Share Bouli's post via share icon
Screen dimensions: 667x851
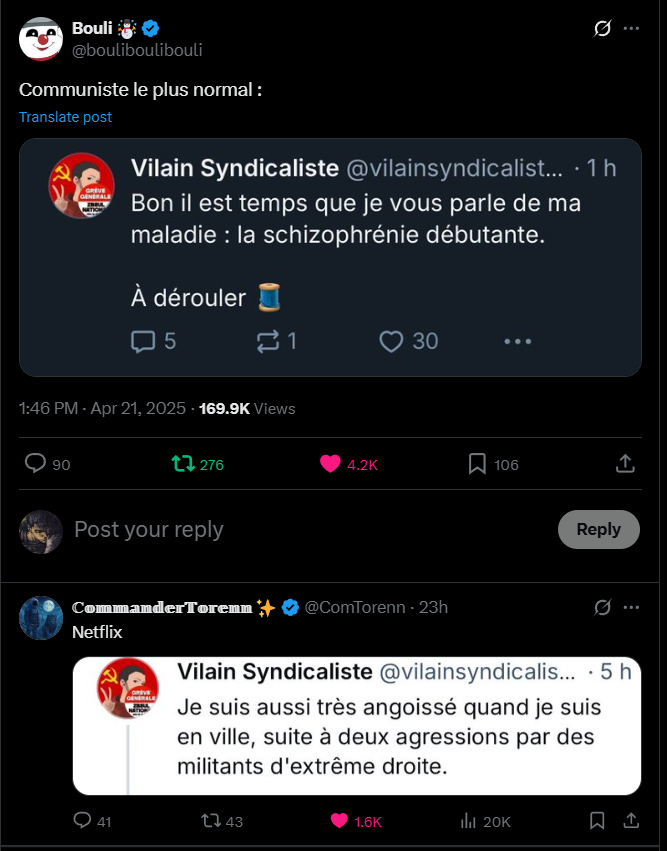(624, 464)
